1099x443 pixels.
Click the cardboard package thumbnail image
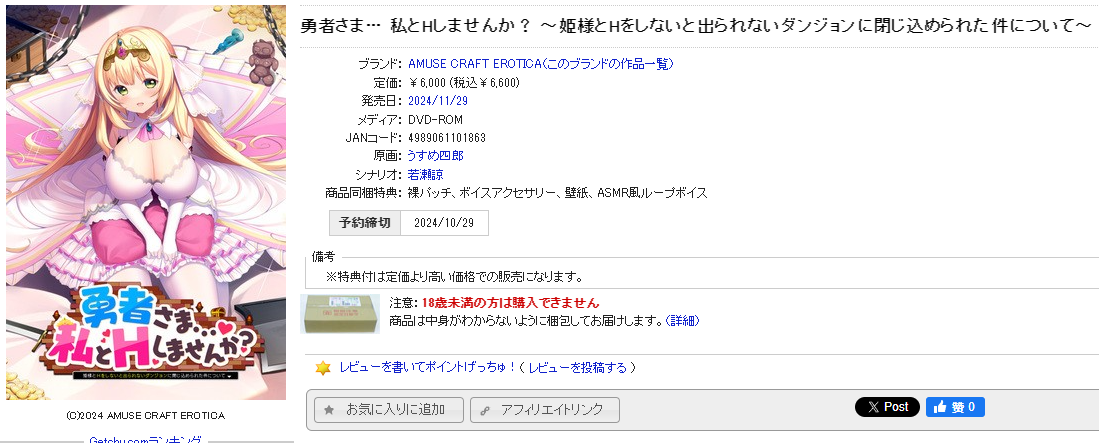[340, 313]
